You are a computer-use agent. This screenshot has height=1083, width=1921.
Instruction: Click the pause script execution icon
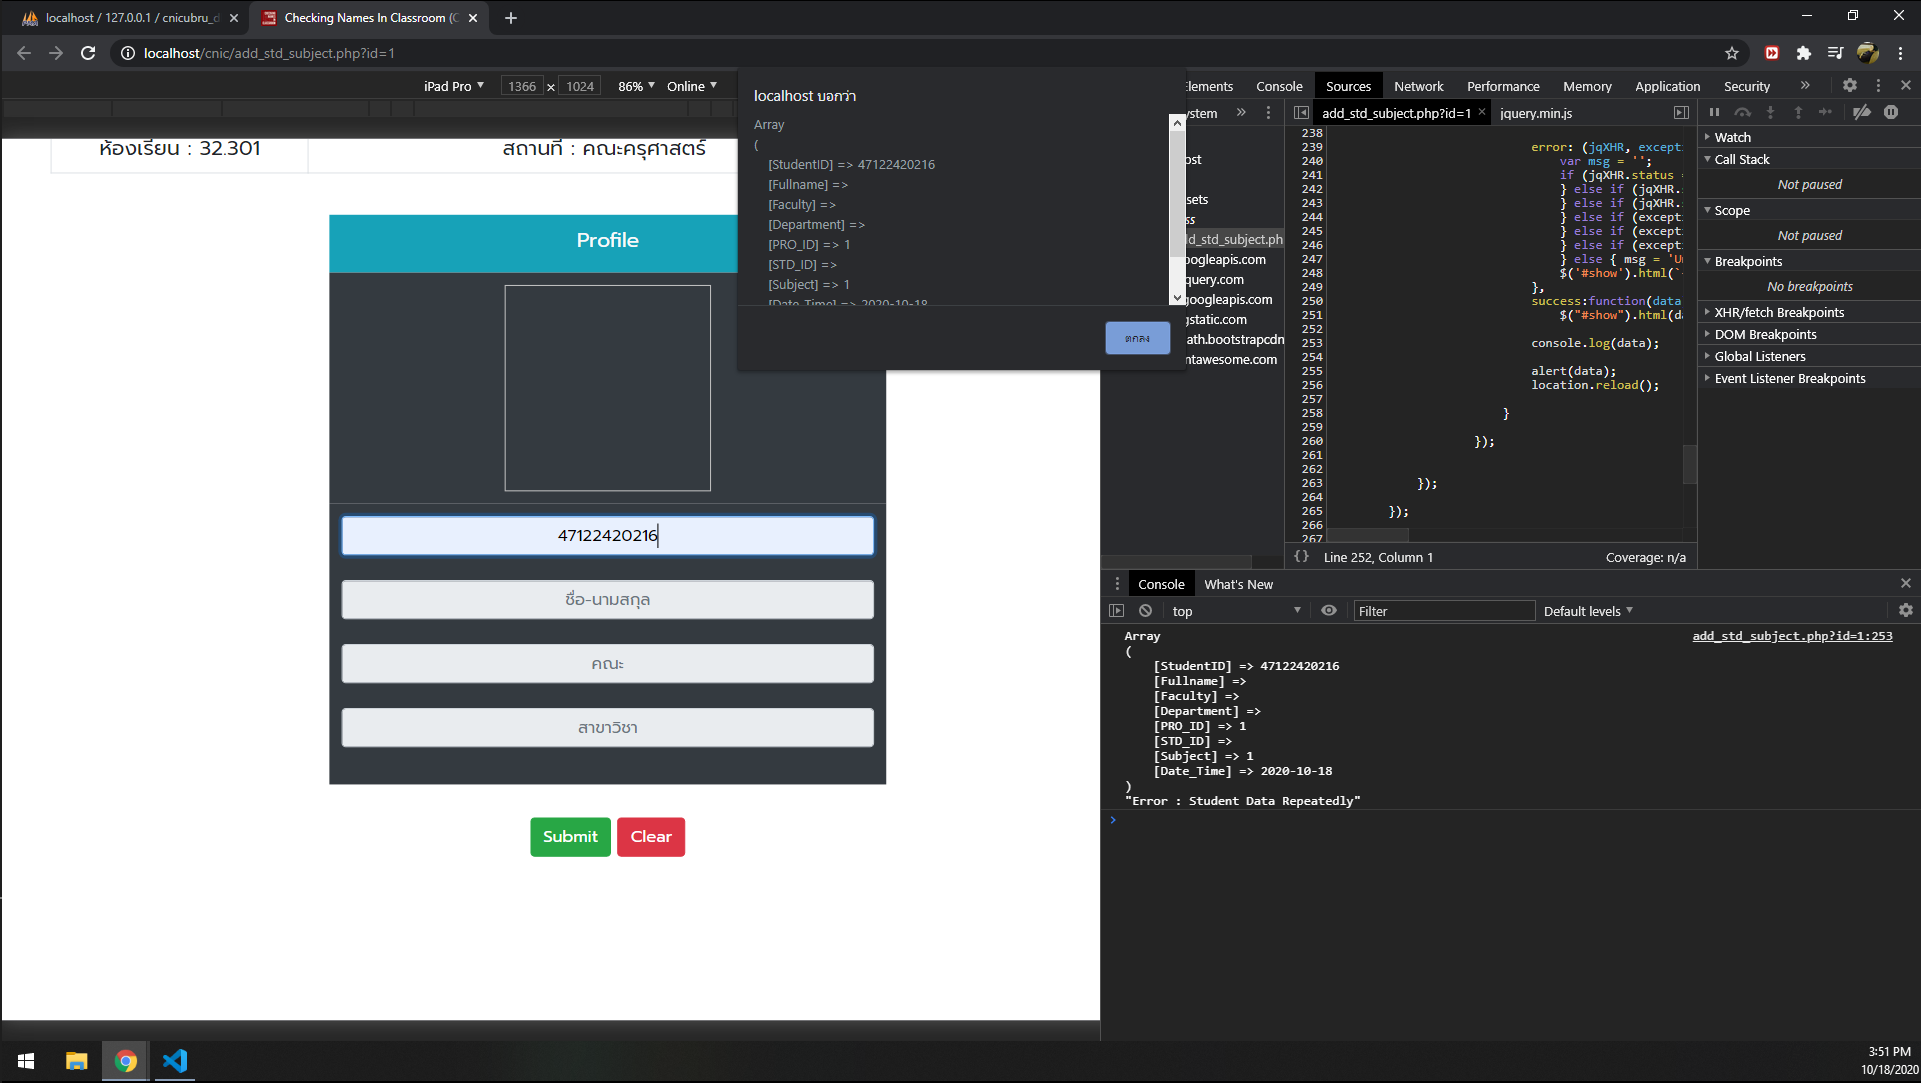1714,113
